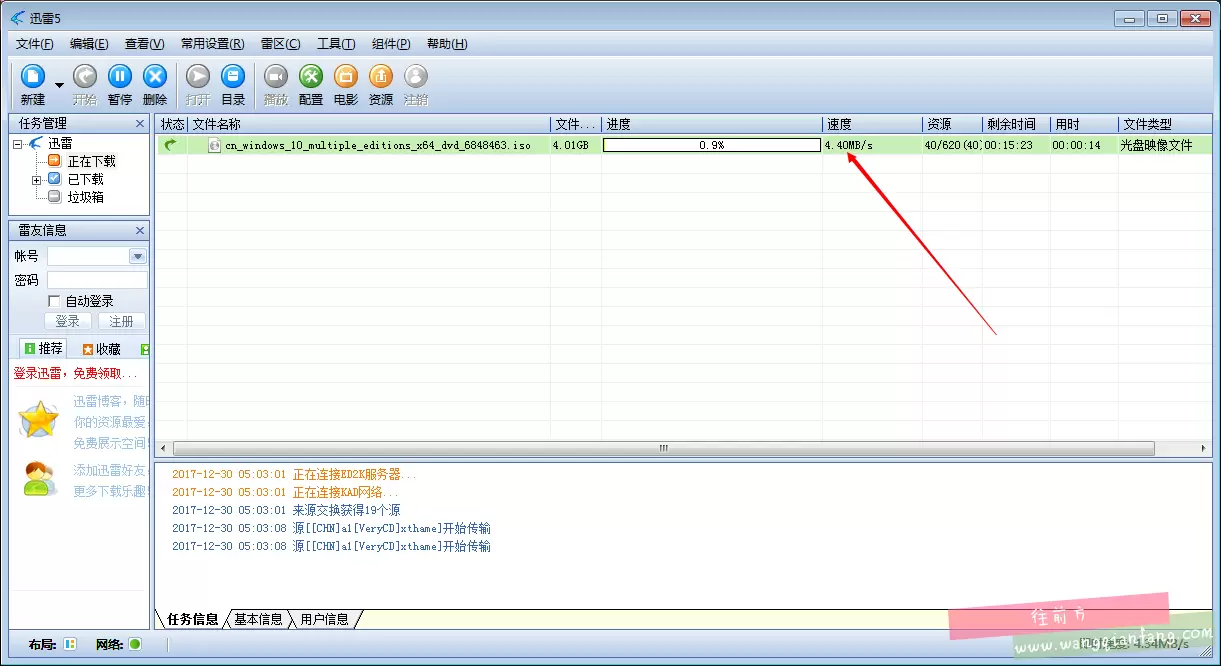Screen dimensions: 1221x666
Task: Switch to the 推荐 tab
Action: pyautogui.click(x=43, y=349)
